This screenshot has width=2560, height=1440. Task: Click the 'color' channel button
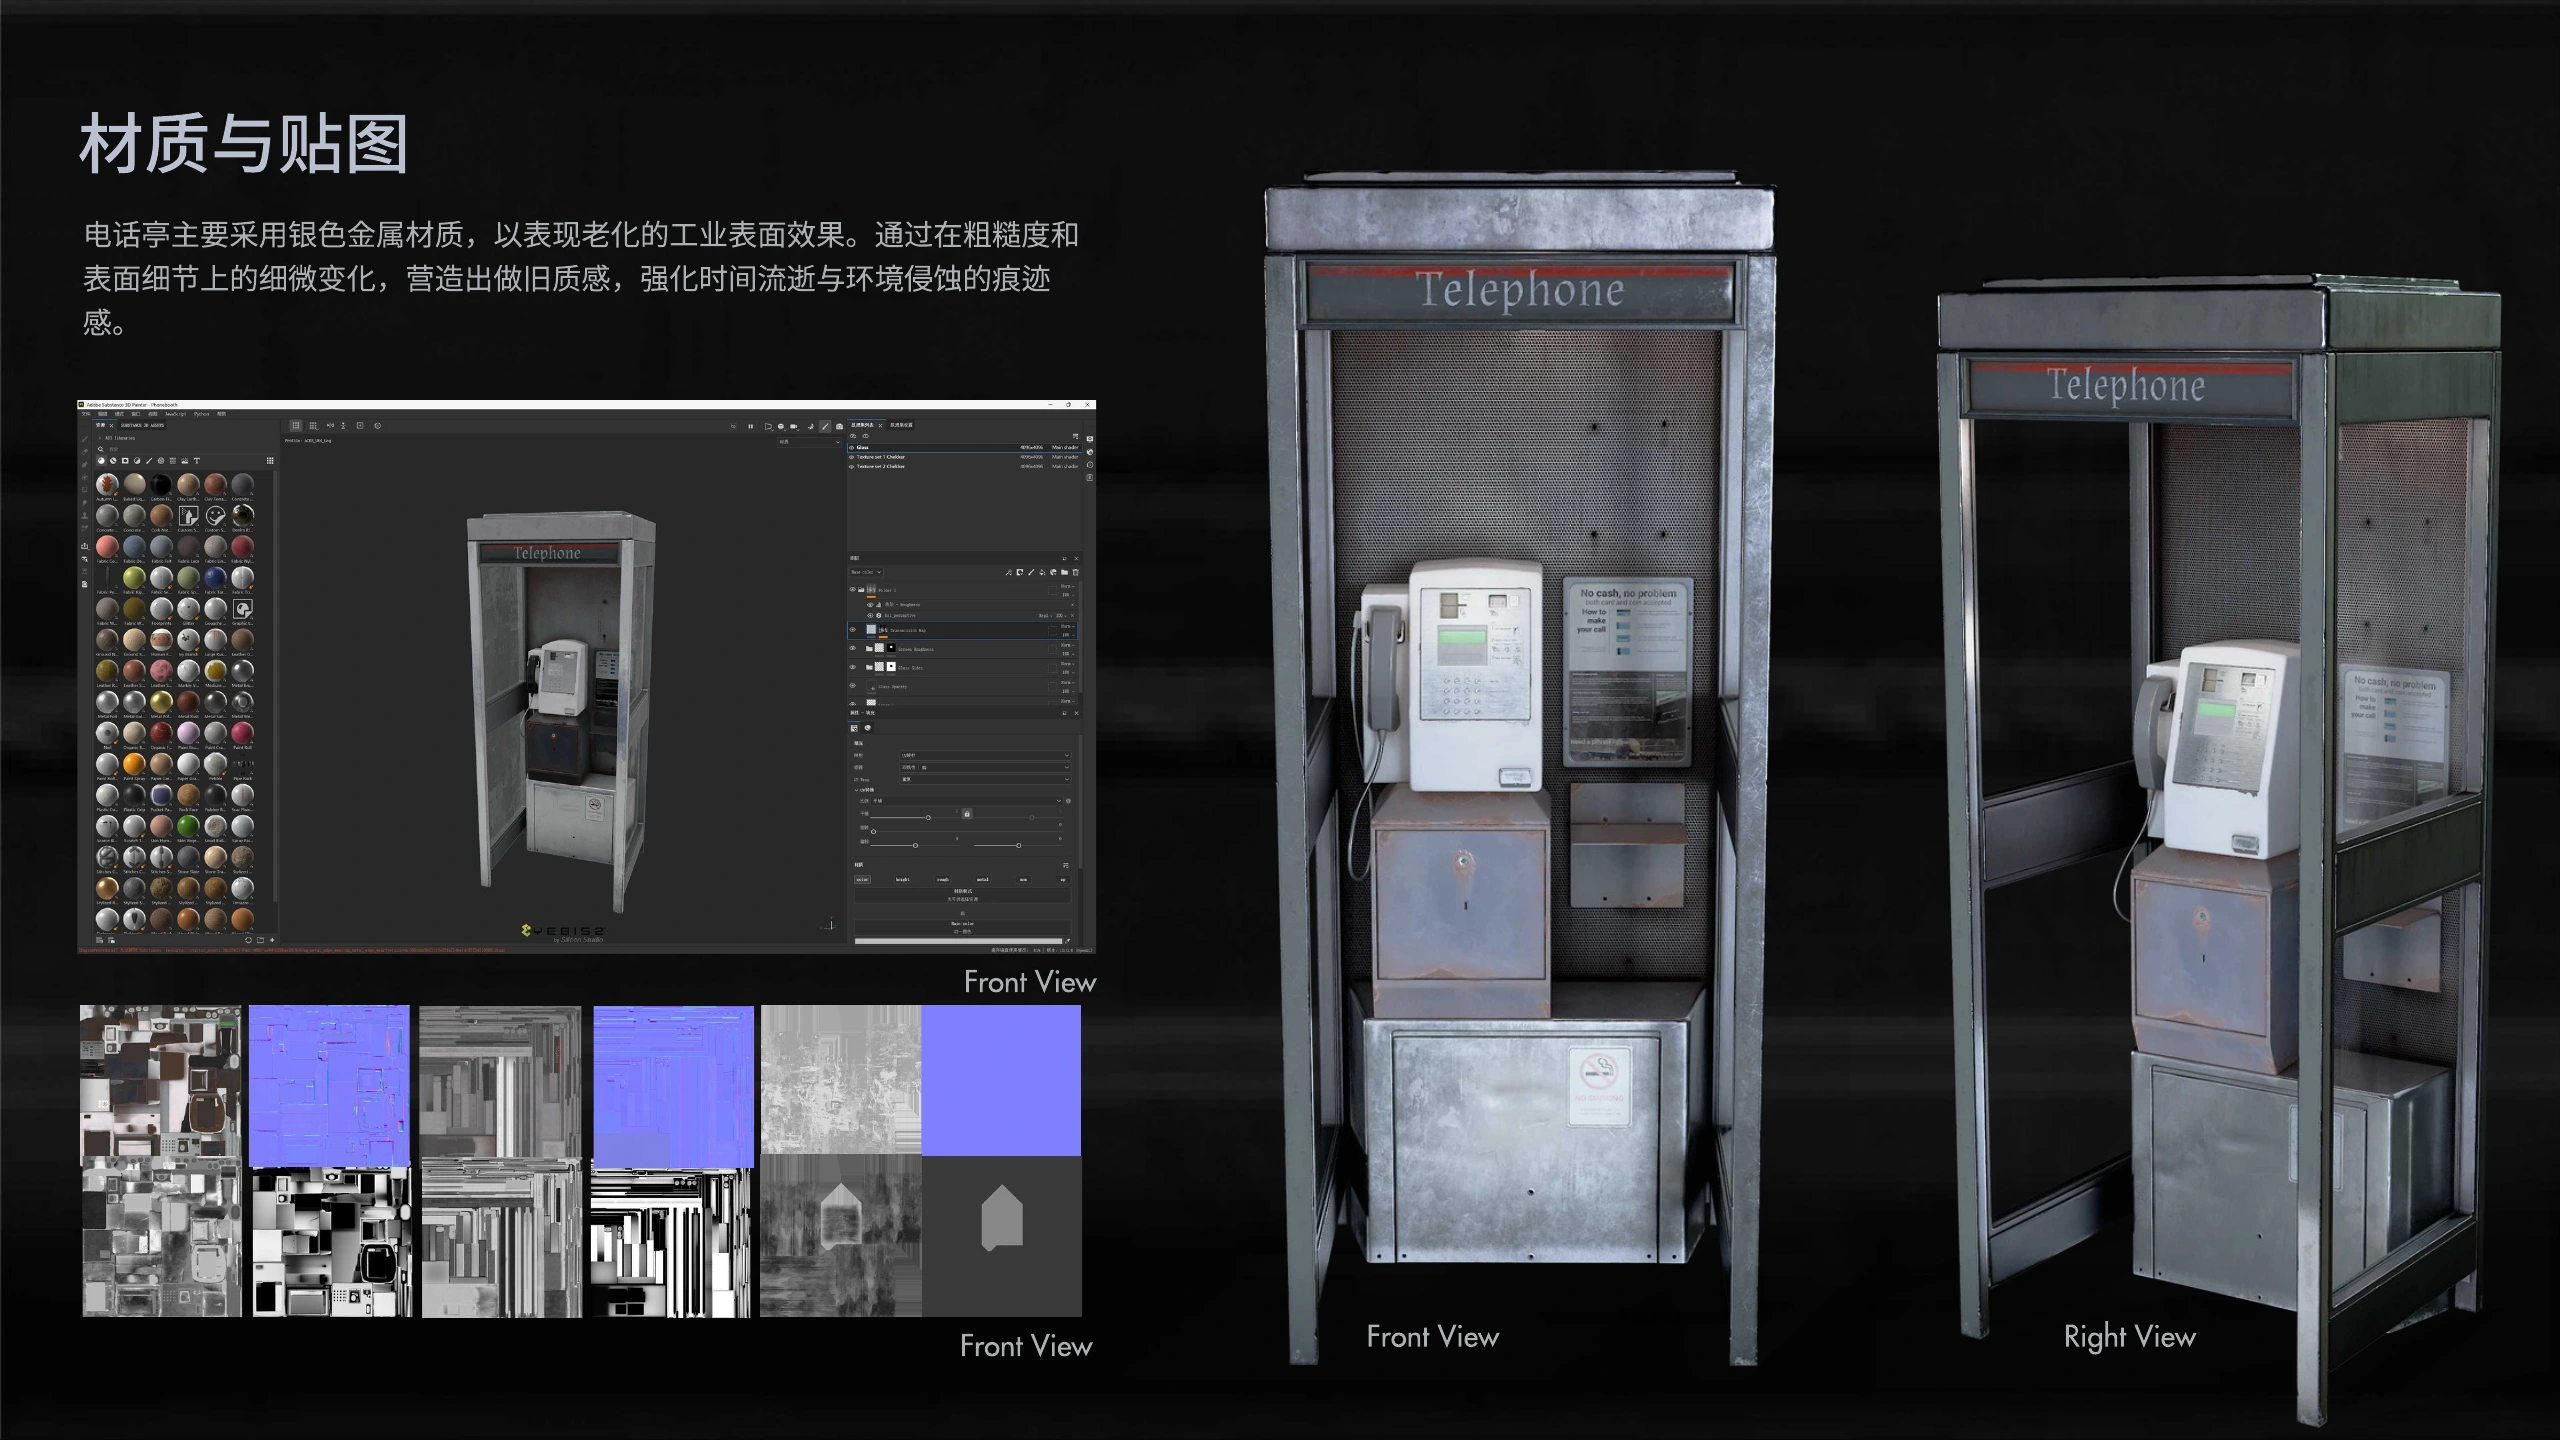click(862, 879)
